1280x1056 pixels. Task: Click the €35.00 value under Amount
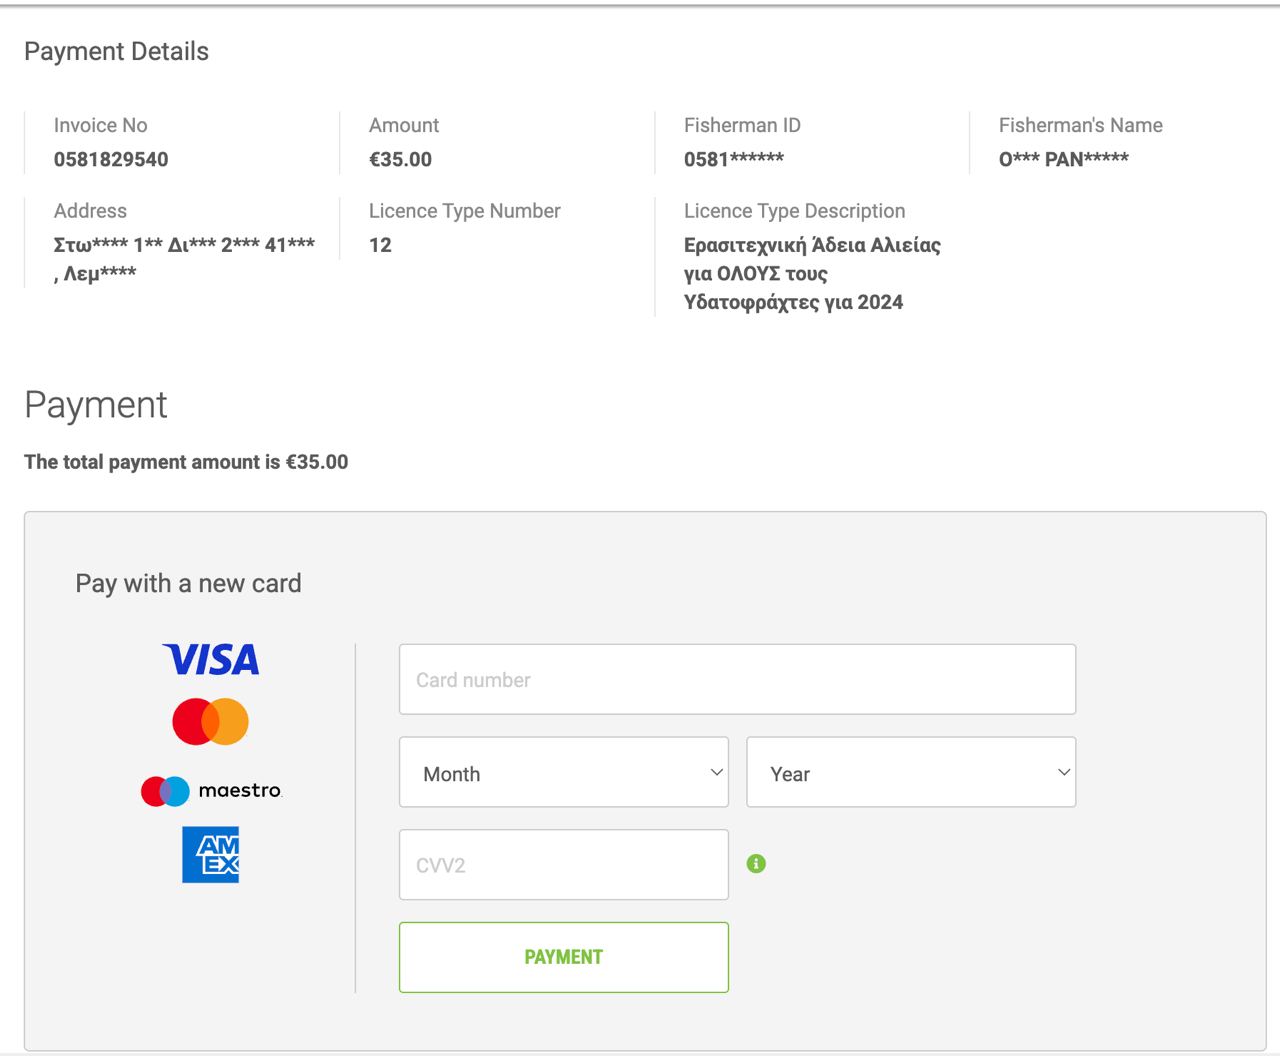400,160
